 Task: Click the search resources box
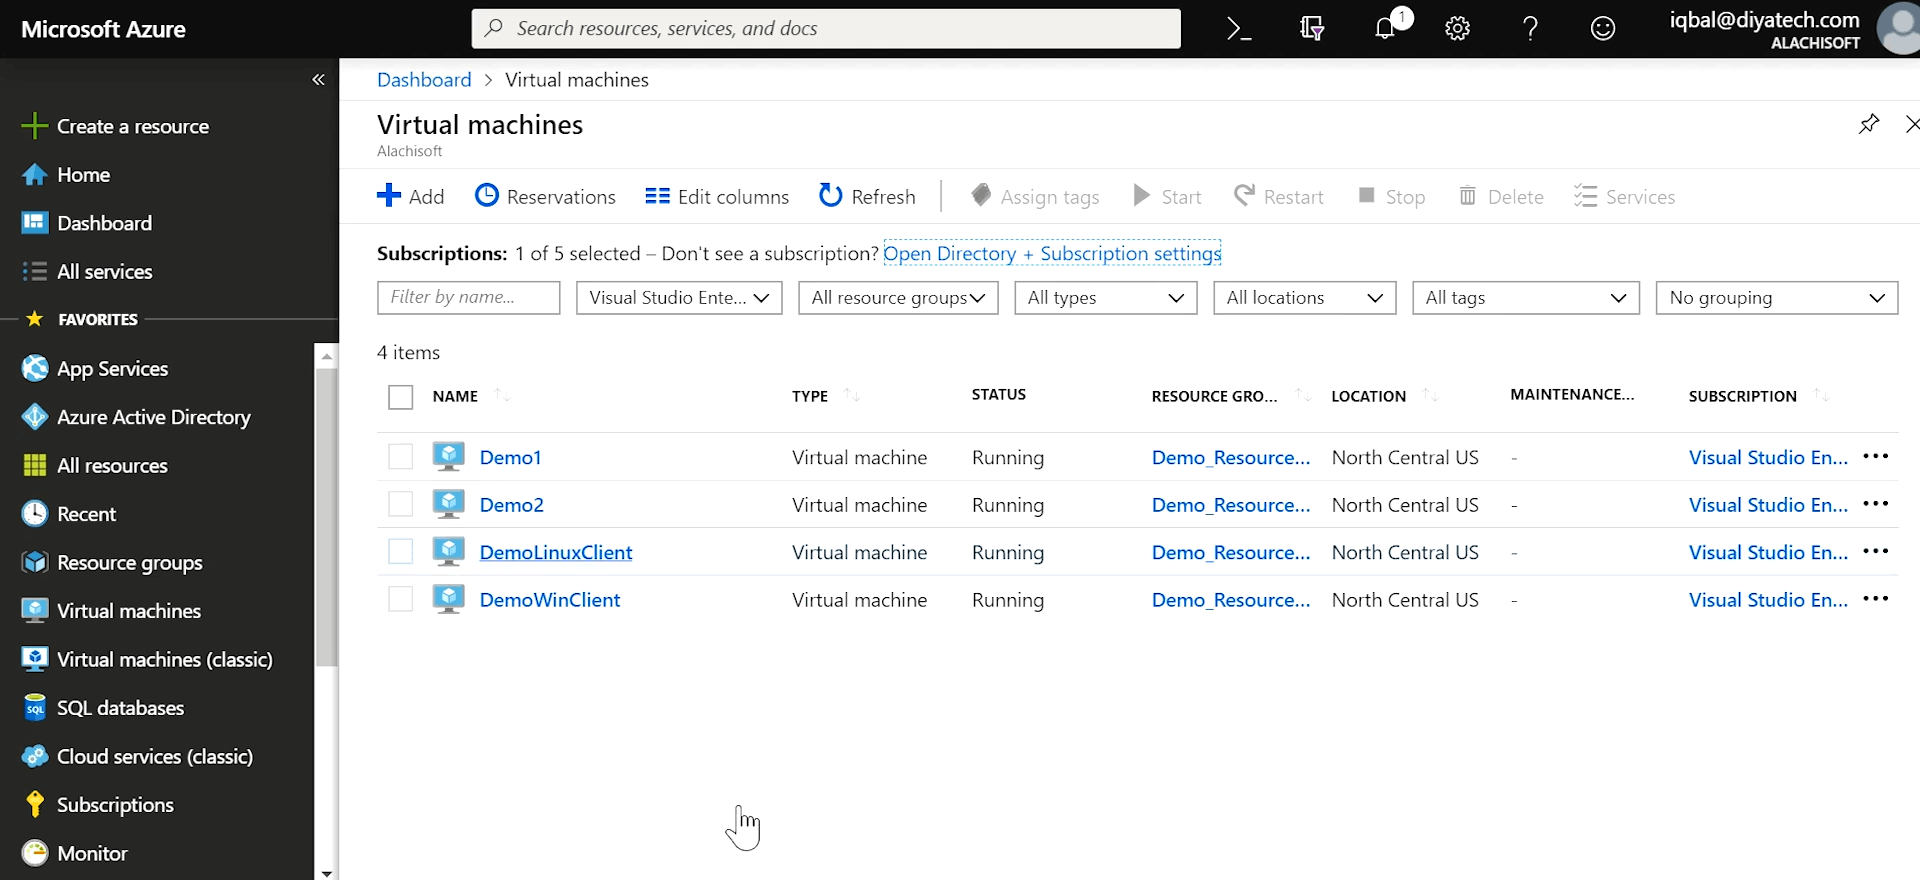coord(826,29)
